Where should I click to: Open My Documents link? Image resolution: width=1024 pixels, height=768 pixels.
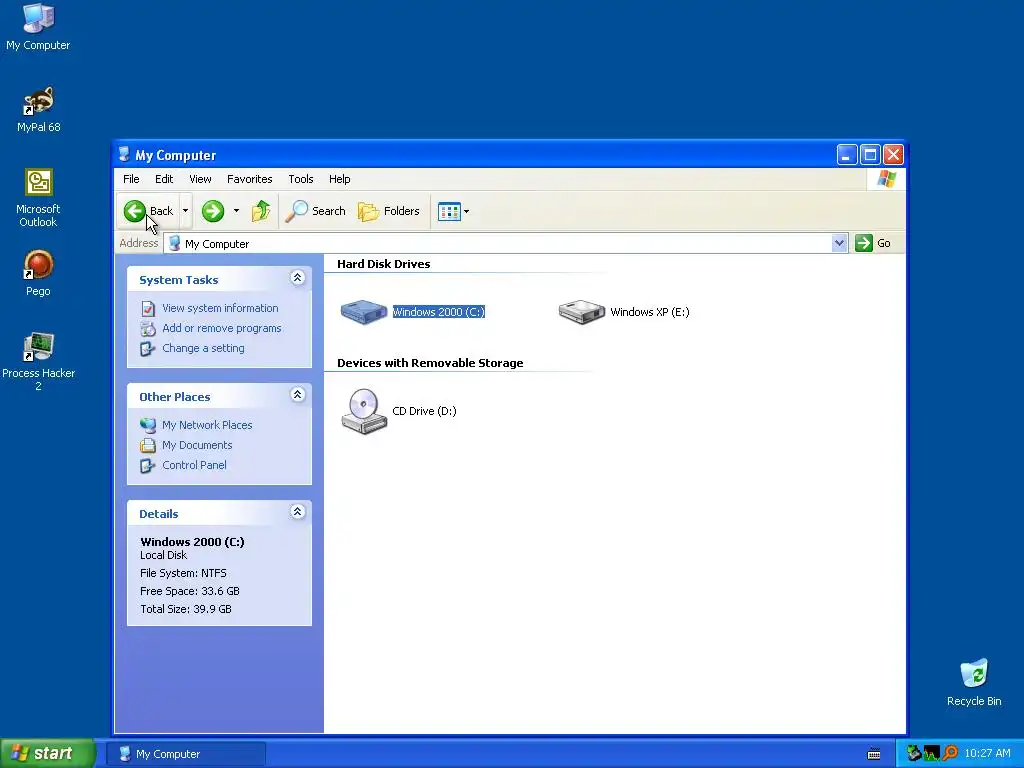[x=197, y=445]
